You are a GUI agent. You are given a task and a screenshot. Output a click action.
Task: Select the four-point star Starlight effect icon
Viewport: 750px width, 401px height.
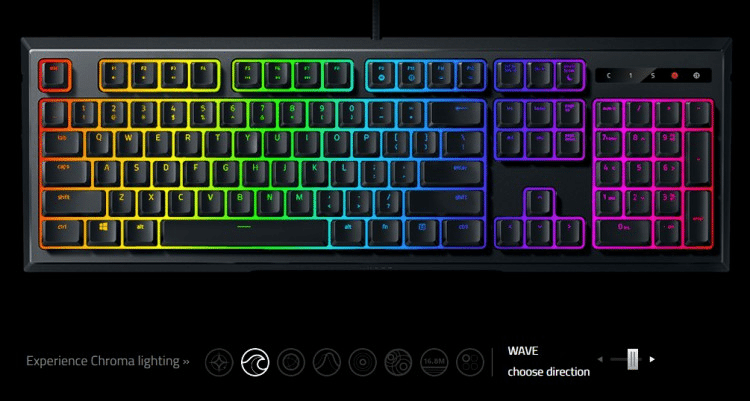pos(219,362)
